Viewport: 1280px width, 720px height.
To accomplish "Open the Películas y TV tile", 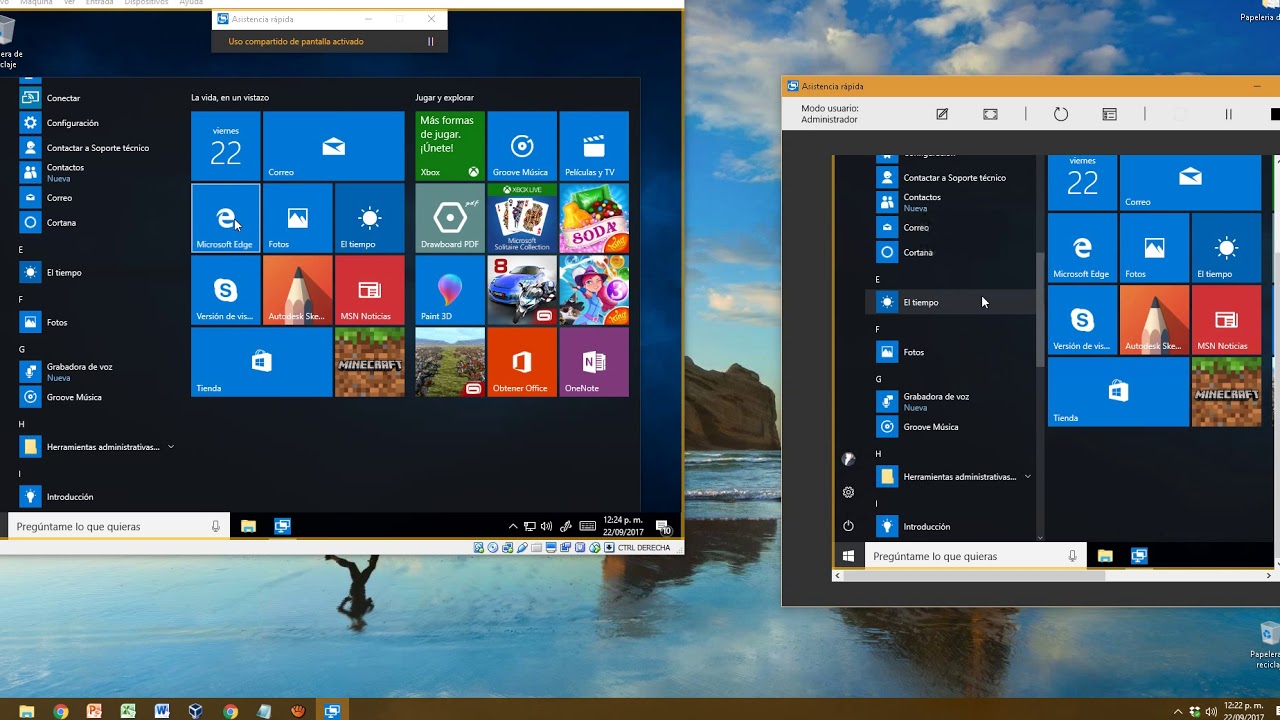I will pos(594,146).
